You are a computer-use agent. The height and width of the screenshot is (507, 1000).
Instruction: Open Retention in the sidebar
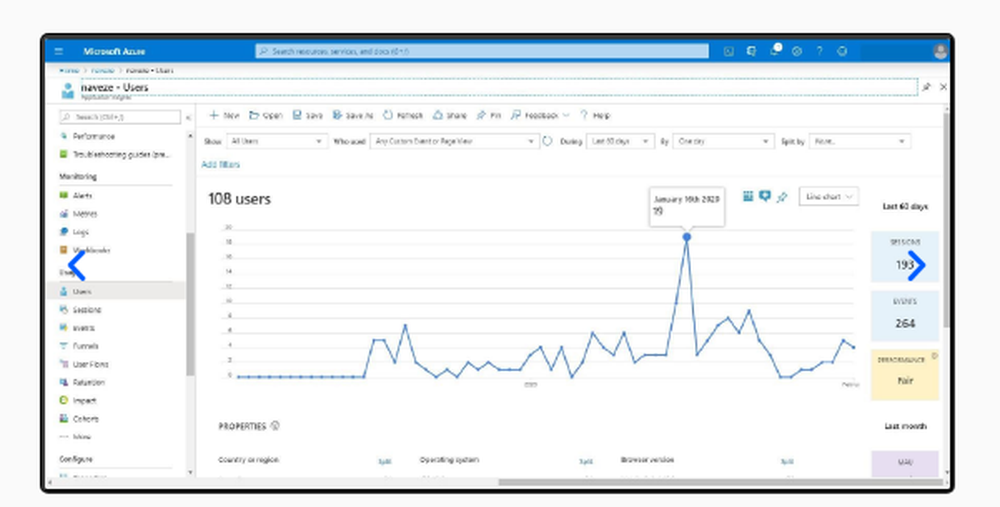tap(89, 383)
